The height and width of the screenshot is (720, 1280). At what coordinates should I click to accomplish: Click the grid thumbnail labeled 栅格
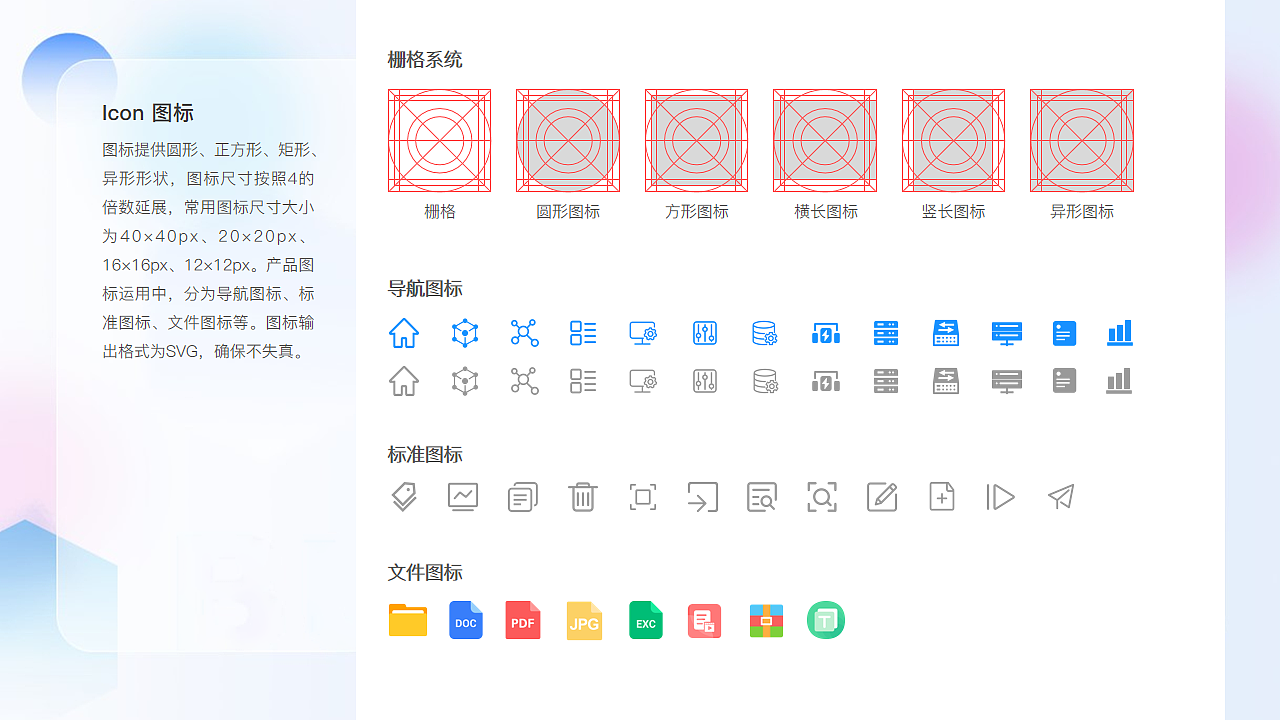440,141
